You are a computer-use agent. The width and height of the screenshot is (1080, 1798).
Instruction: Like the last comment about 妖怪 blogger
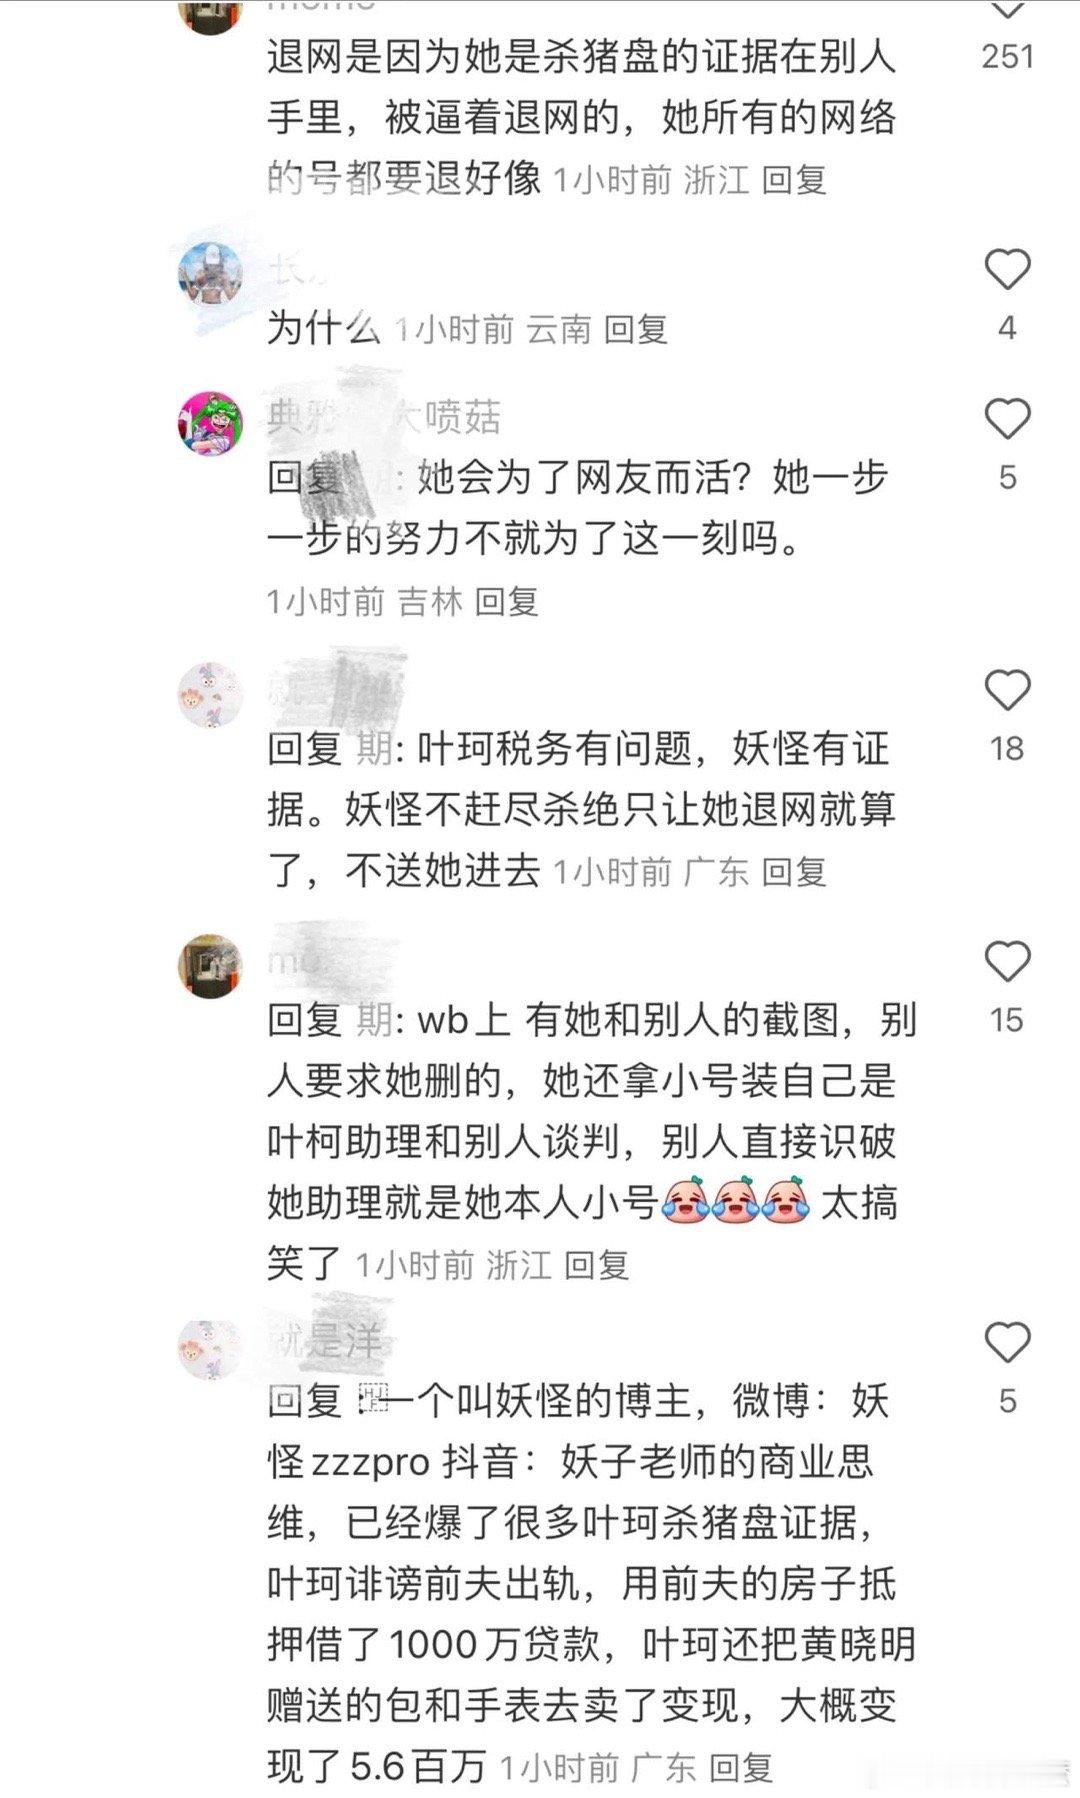click(1007, 1343)
